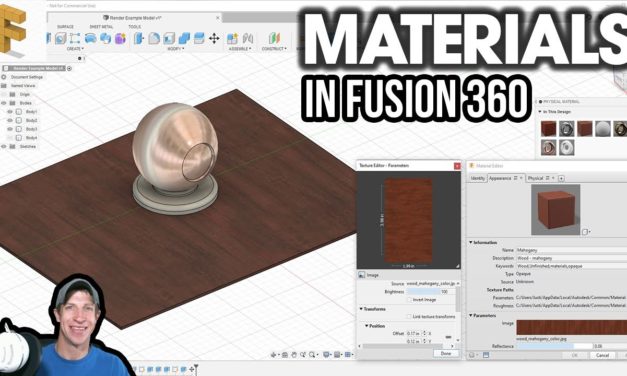Collapse the Position section

pos(367,326)
